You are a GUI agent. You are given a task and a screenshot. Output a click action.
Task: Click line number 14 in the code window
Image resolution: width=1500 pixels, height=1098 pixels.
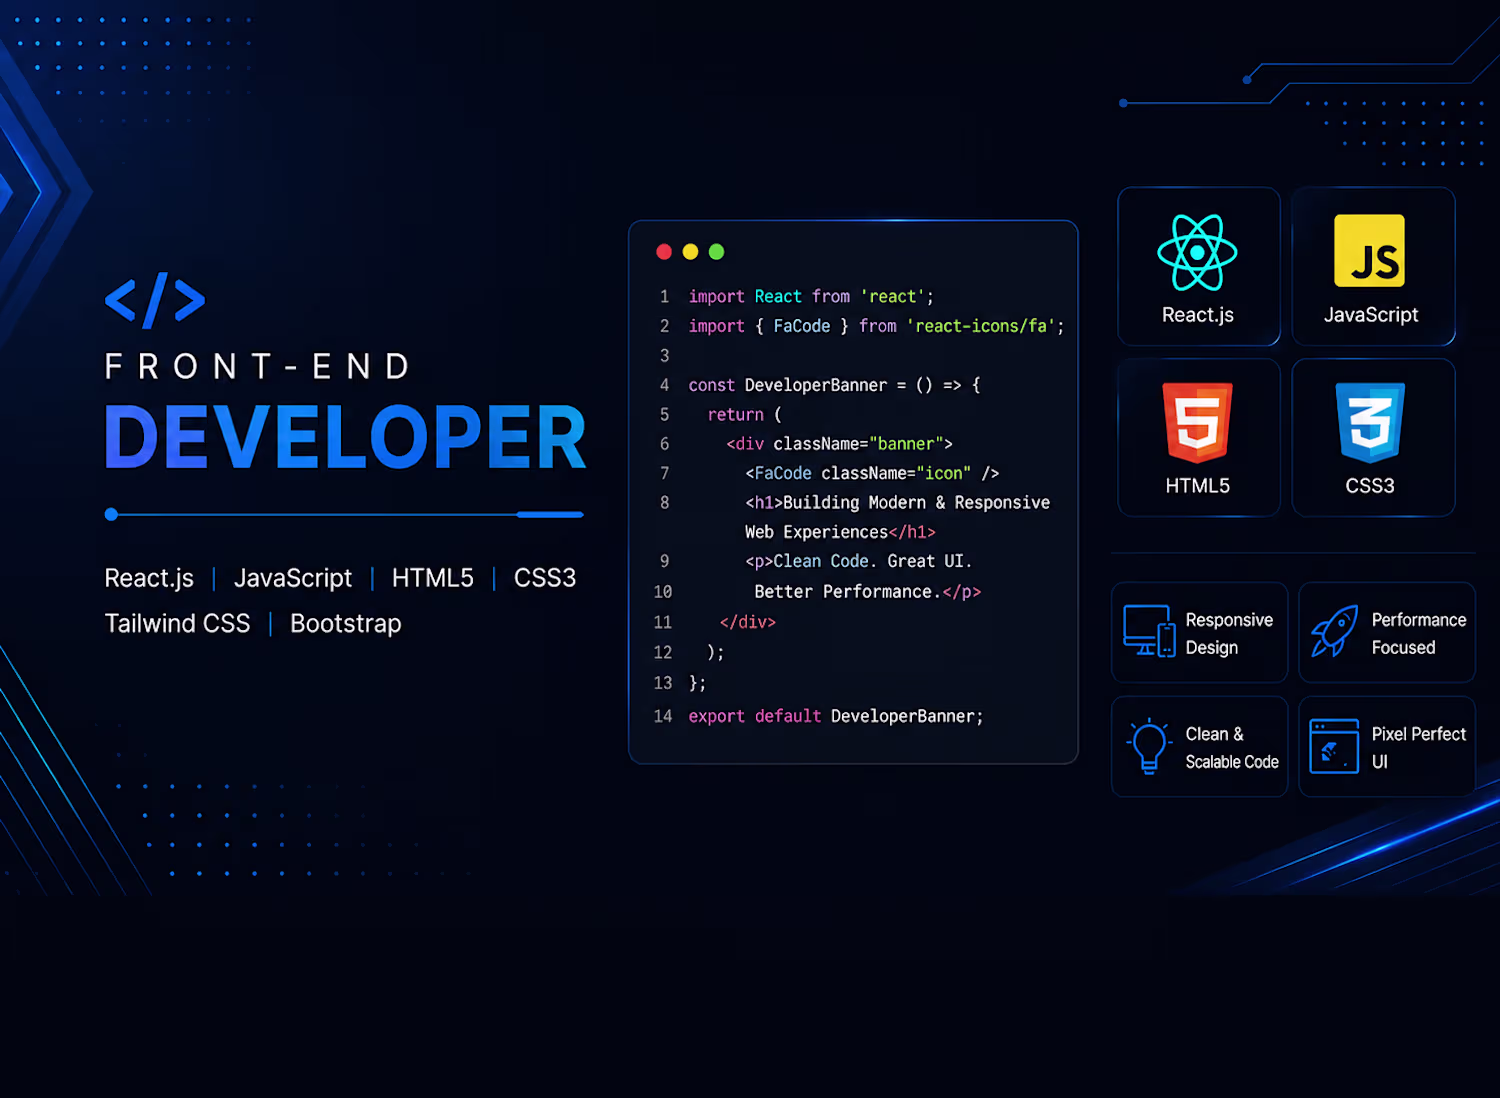tap(663, 717)
